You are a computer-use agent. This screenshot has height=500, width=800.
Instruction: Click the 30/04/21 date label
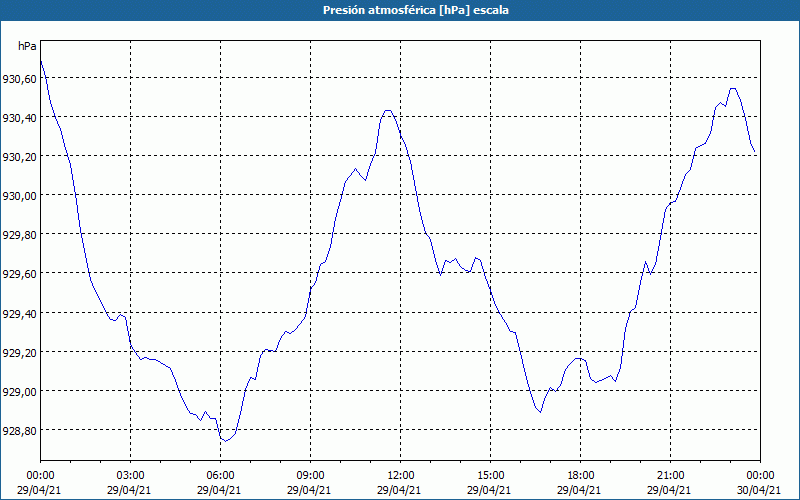tap(759, 490)
